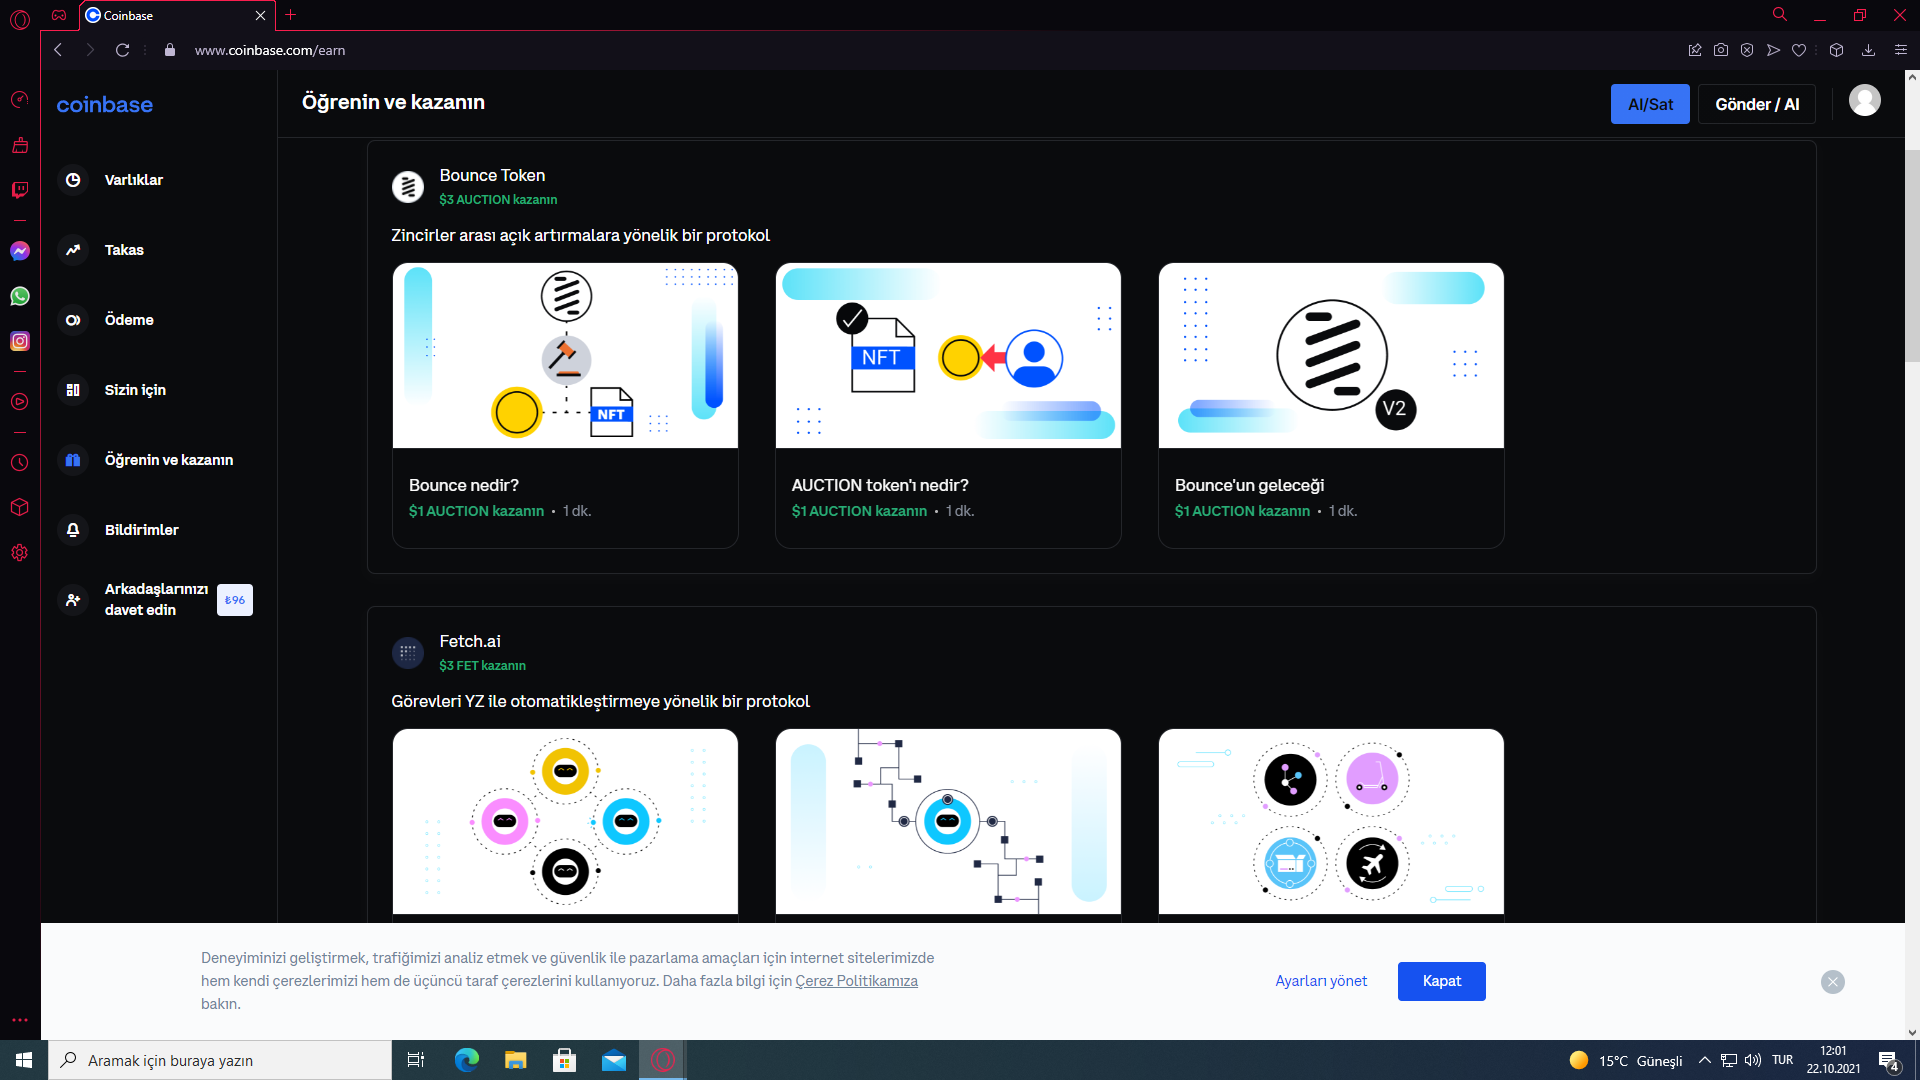Click Ayarları yönet in the cookie banner
This screenshot has height=1080, width=1920.
pyautogui.click(x=1321, y=981)
